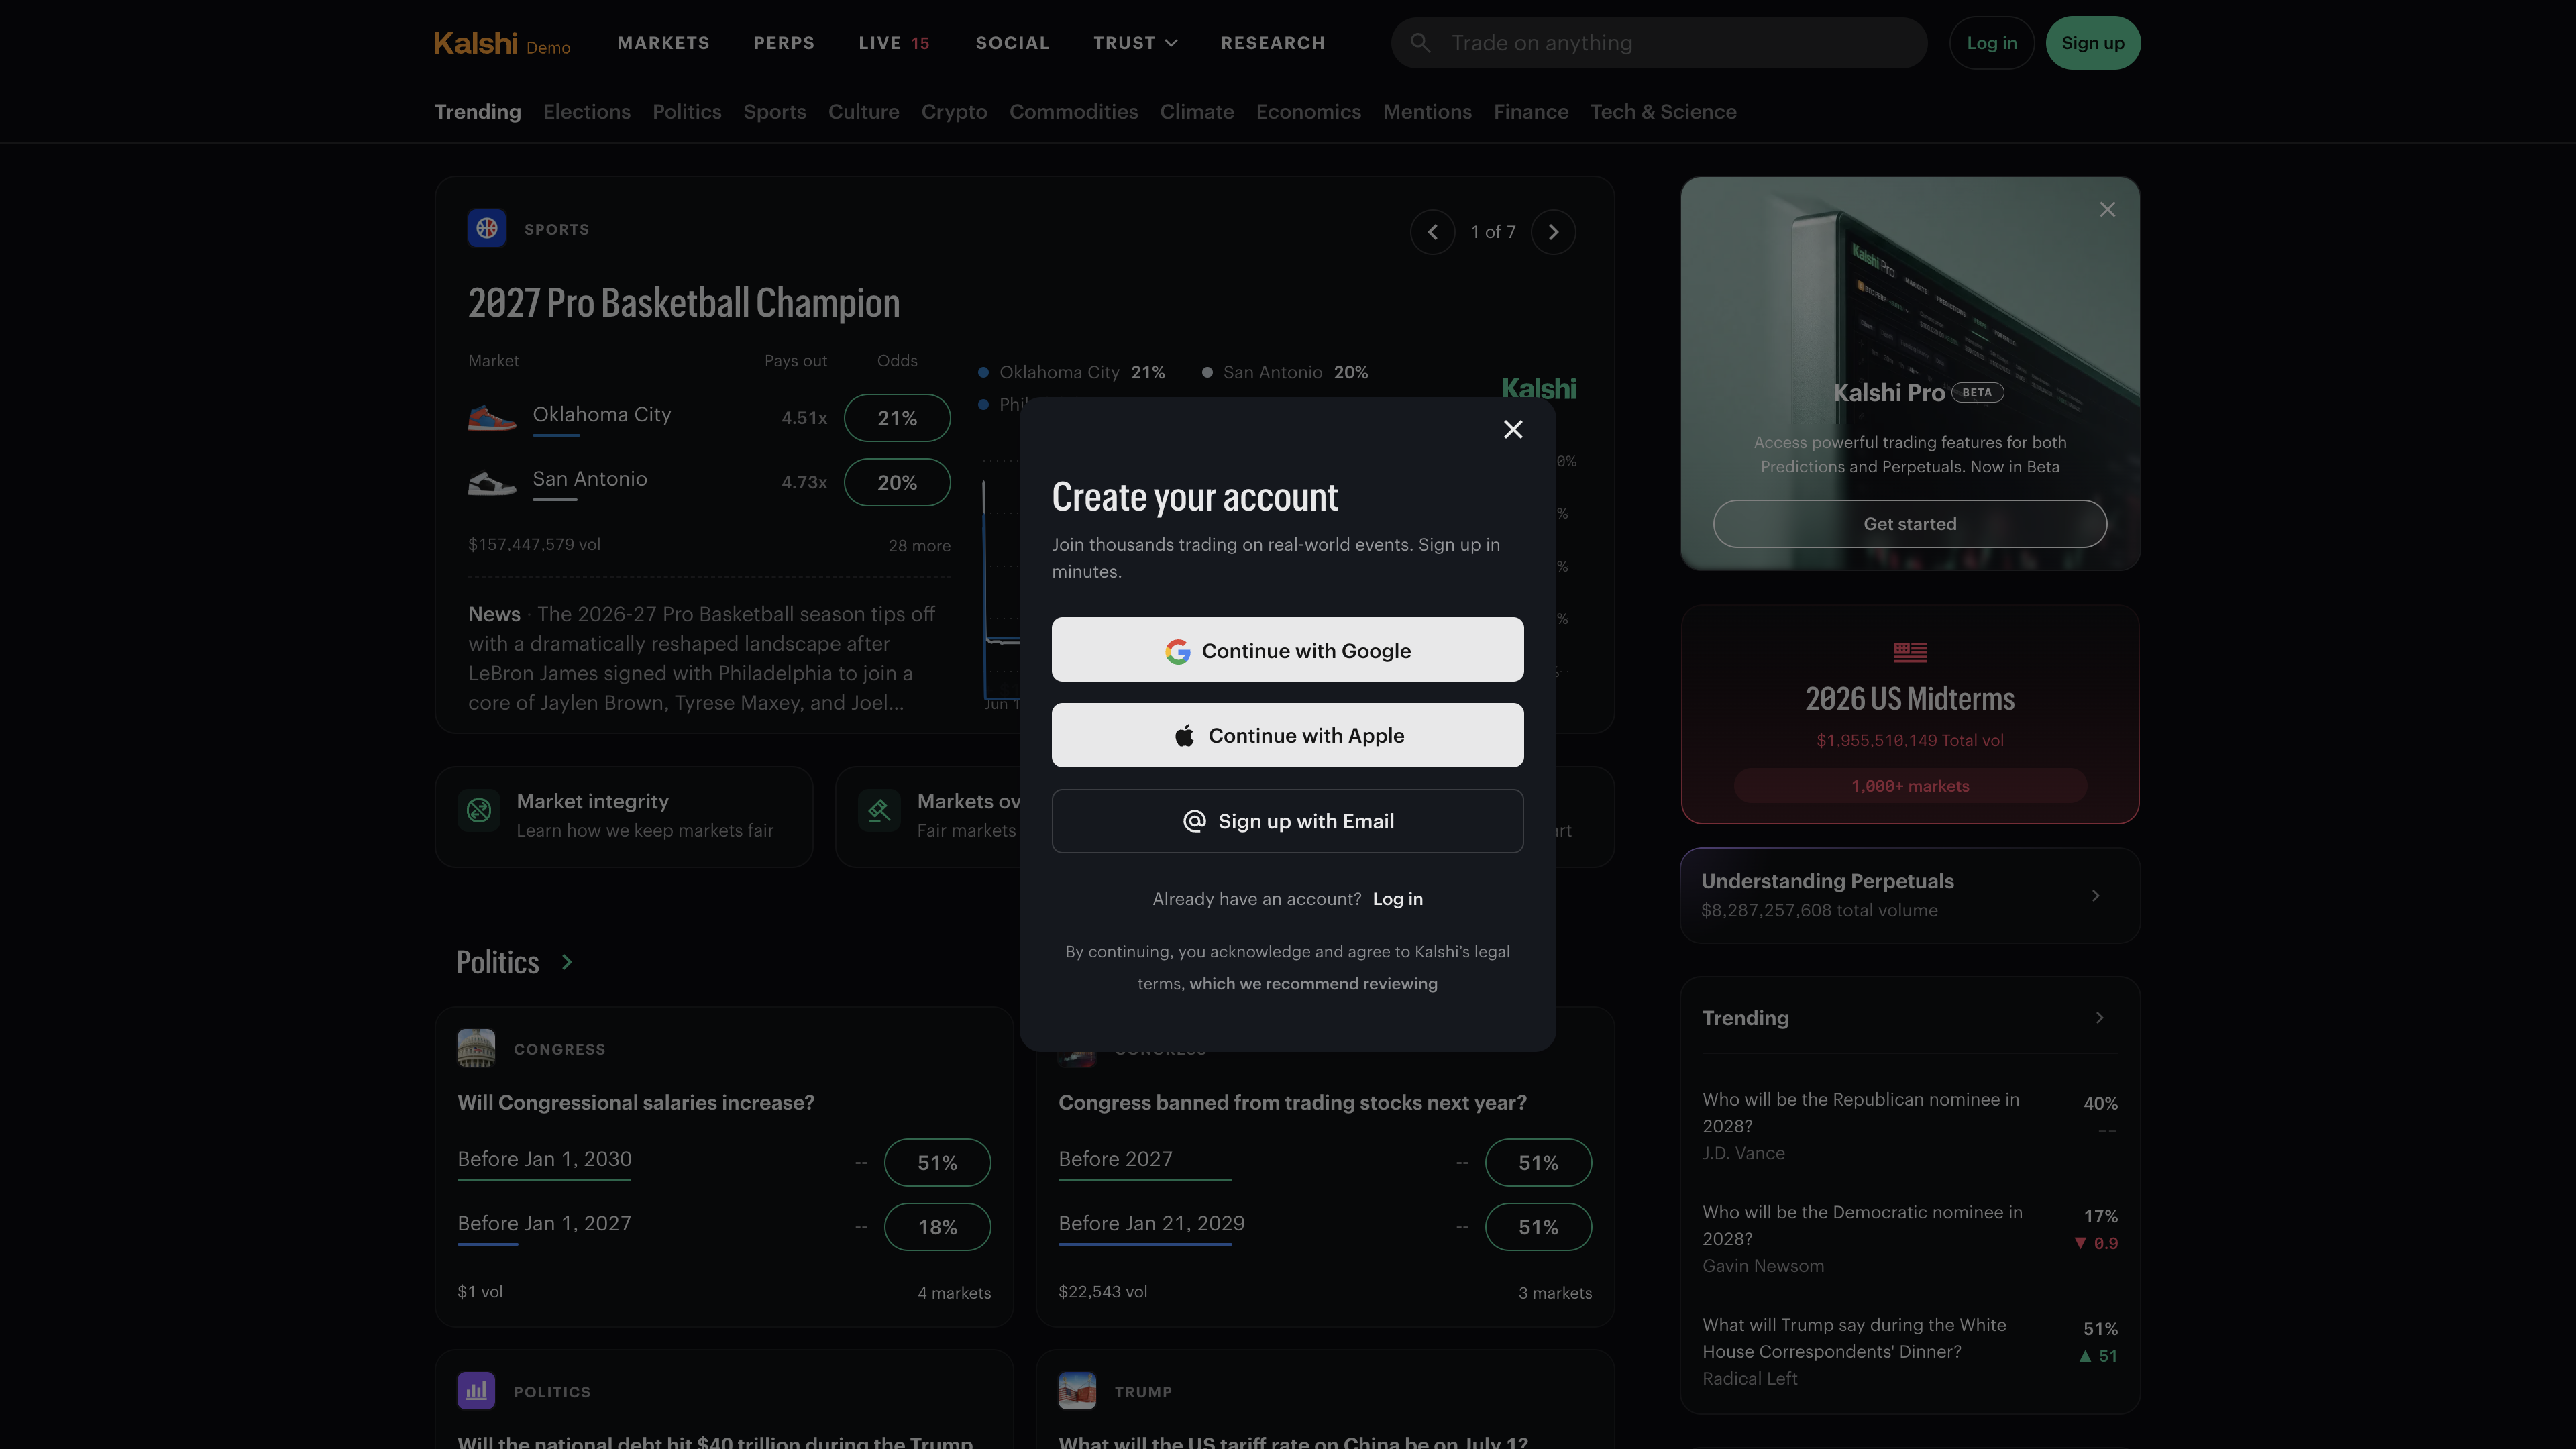This screenshot has height=1449, width=2576.
Task: Open the RESEARCH nav item
Action: click(1272, 43)
